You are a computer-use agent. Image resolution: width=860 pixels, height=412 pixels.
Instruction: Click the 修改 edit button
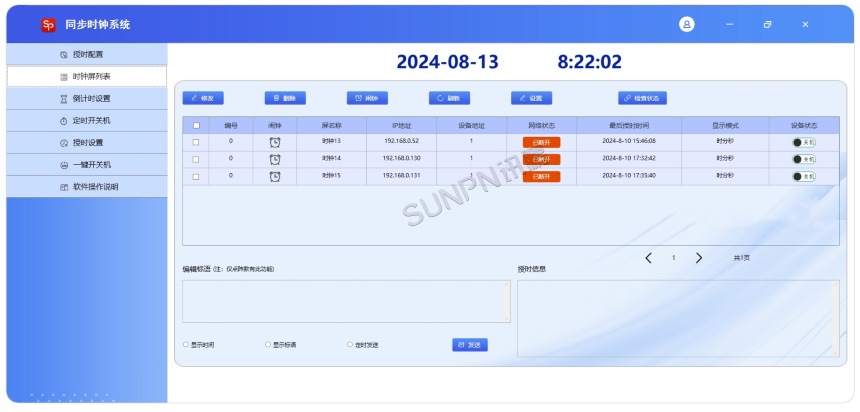pos(203,98)
